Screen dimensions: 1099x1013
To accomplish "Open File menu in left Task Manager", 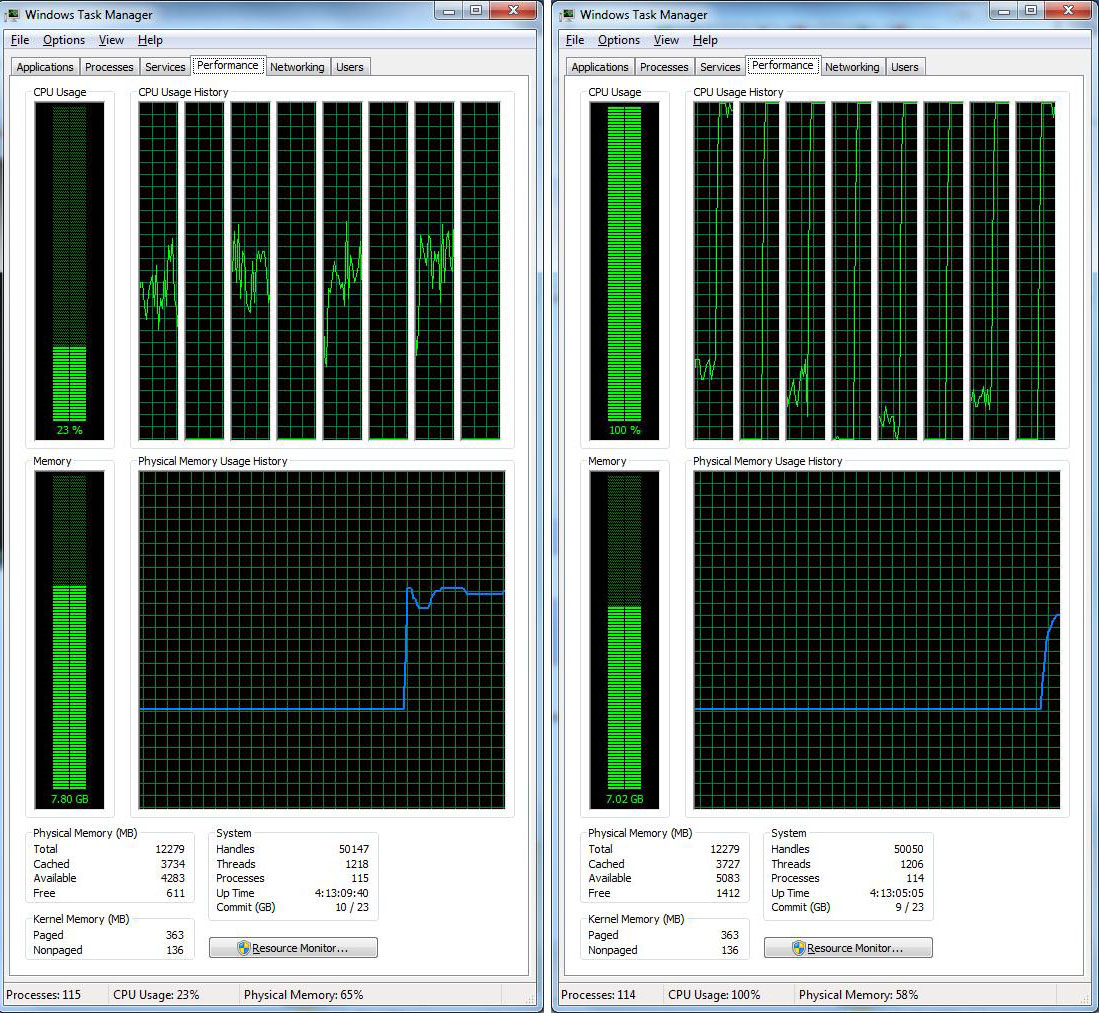I will coord(20,40).
